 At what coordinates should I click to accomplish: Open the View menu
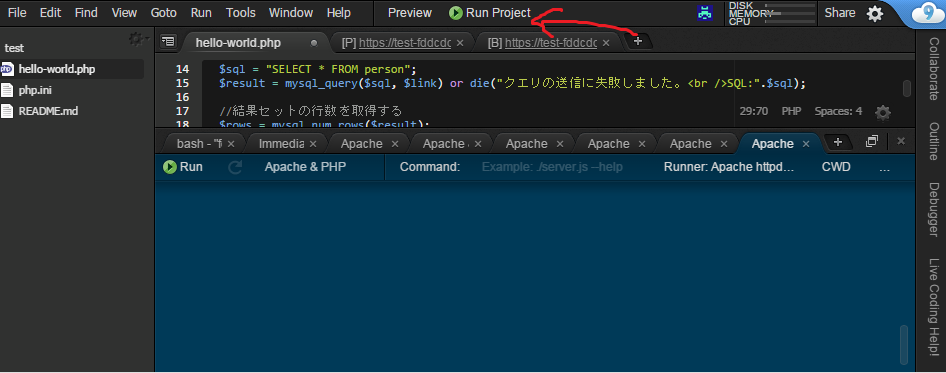coord(124,13)
